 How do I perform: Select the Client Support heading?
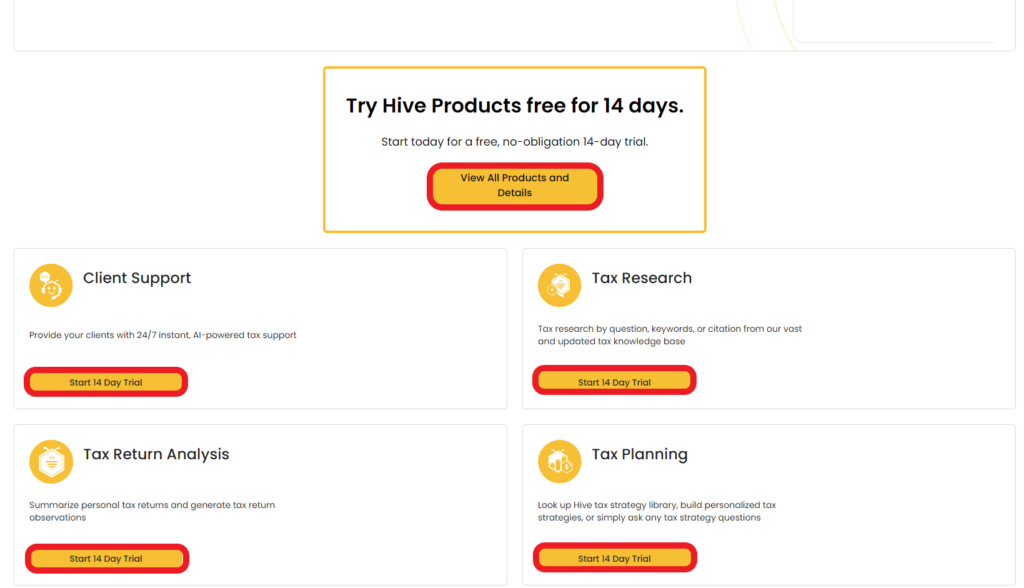point(137,278)
